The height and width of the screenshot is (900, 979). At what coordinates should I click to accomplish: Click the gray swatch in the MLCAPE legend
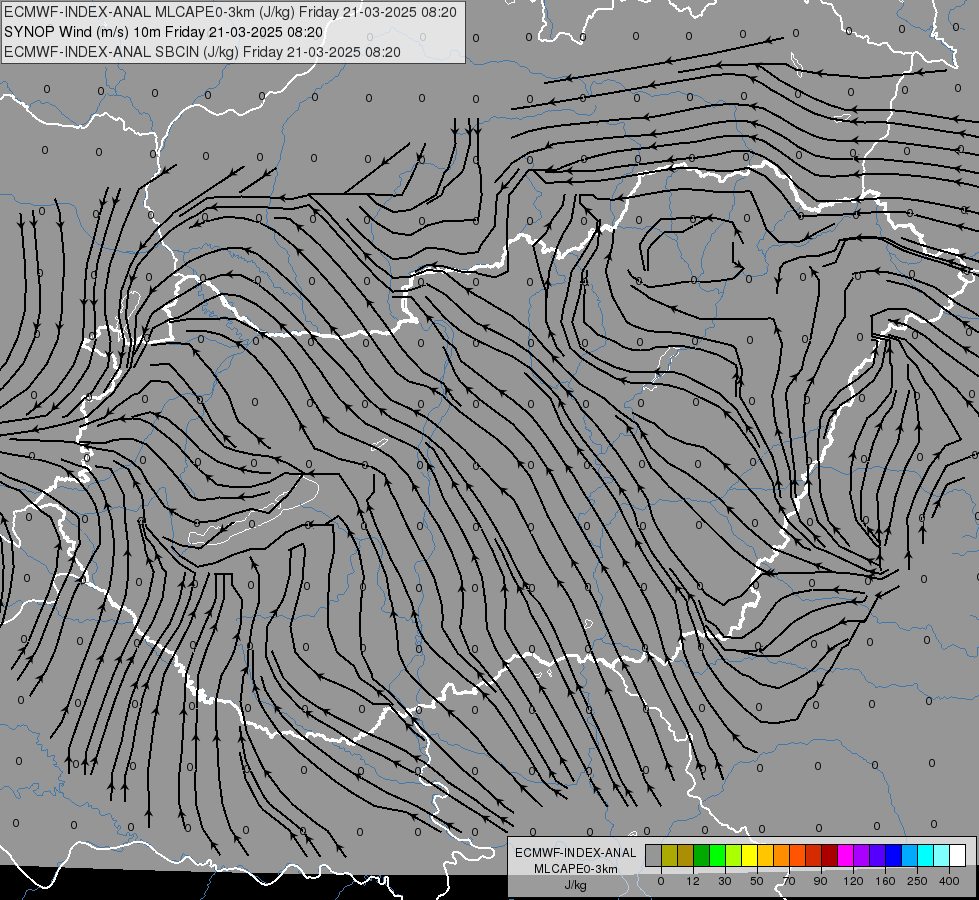pyautogui.click(x=654, y=855)
